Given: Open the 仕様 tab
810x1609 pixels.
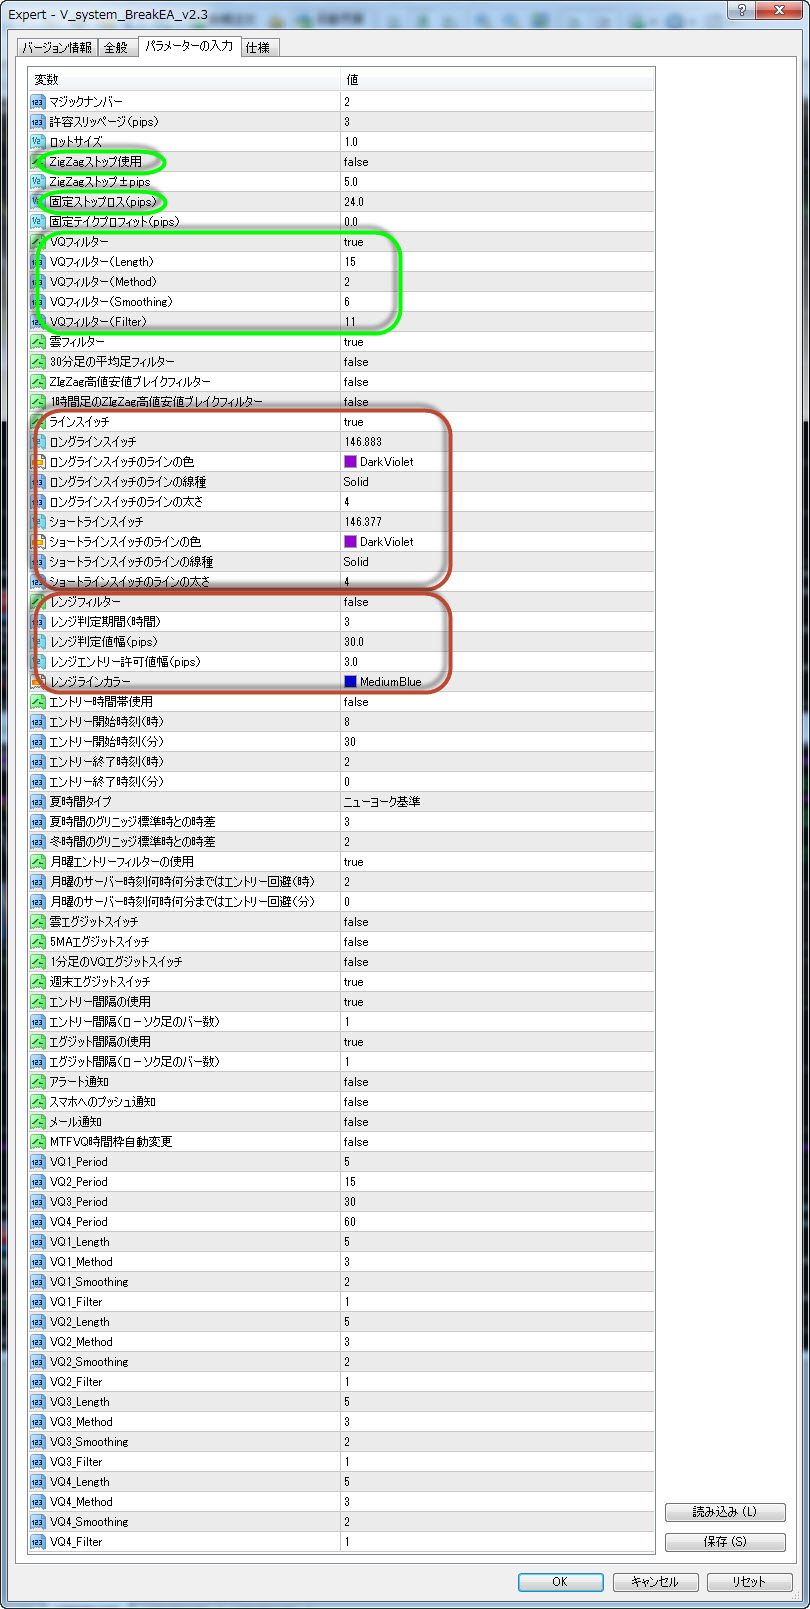Looking at the screenshot, I should pos(258,48).
